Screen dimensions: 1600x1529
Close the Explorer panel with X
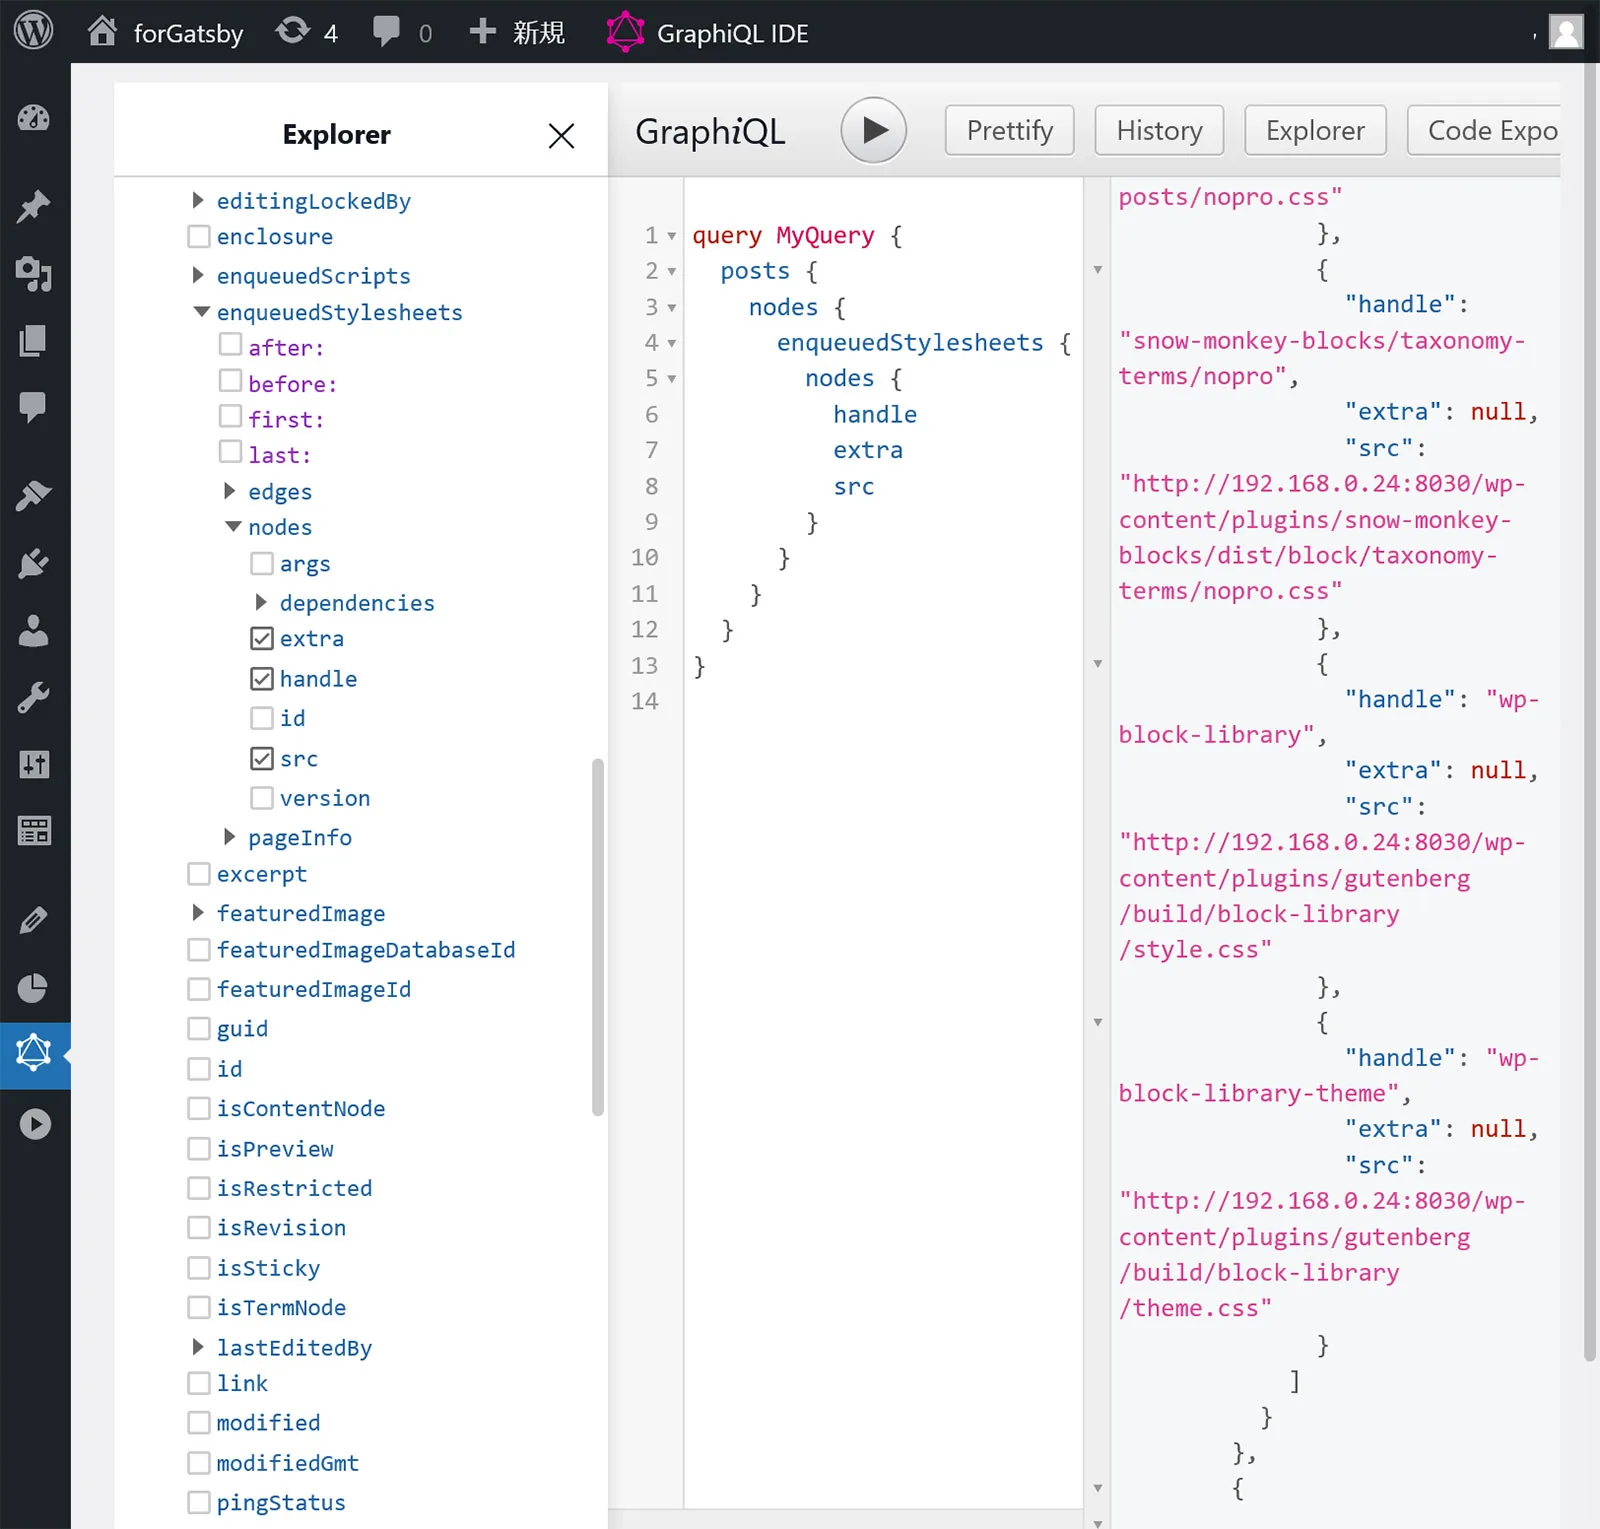561,136
